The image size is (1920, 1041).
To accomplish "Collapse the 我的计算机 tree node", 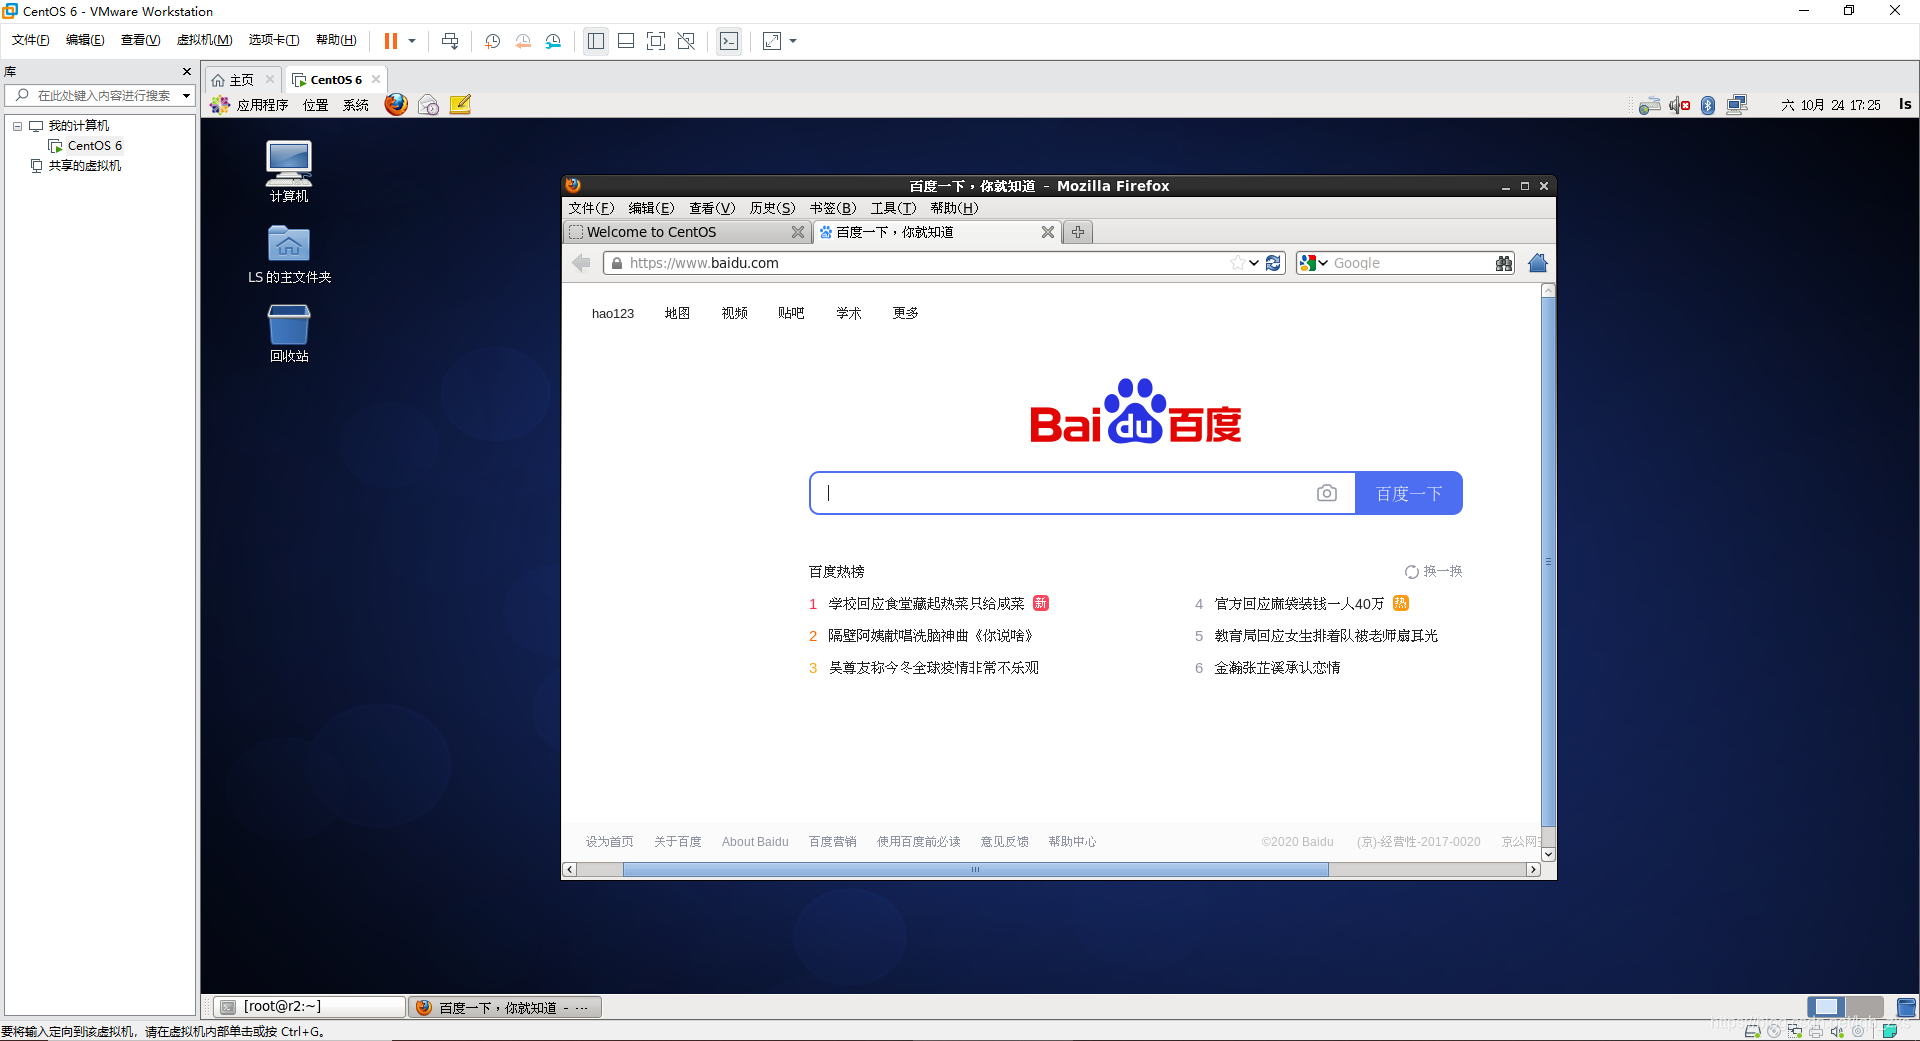I will pyautogui.click(x=17, y=126).
